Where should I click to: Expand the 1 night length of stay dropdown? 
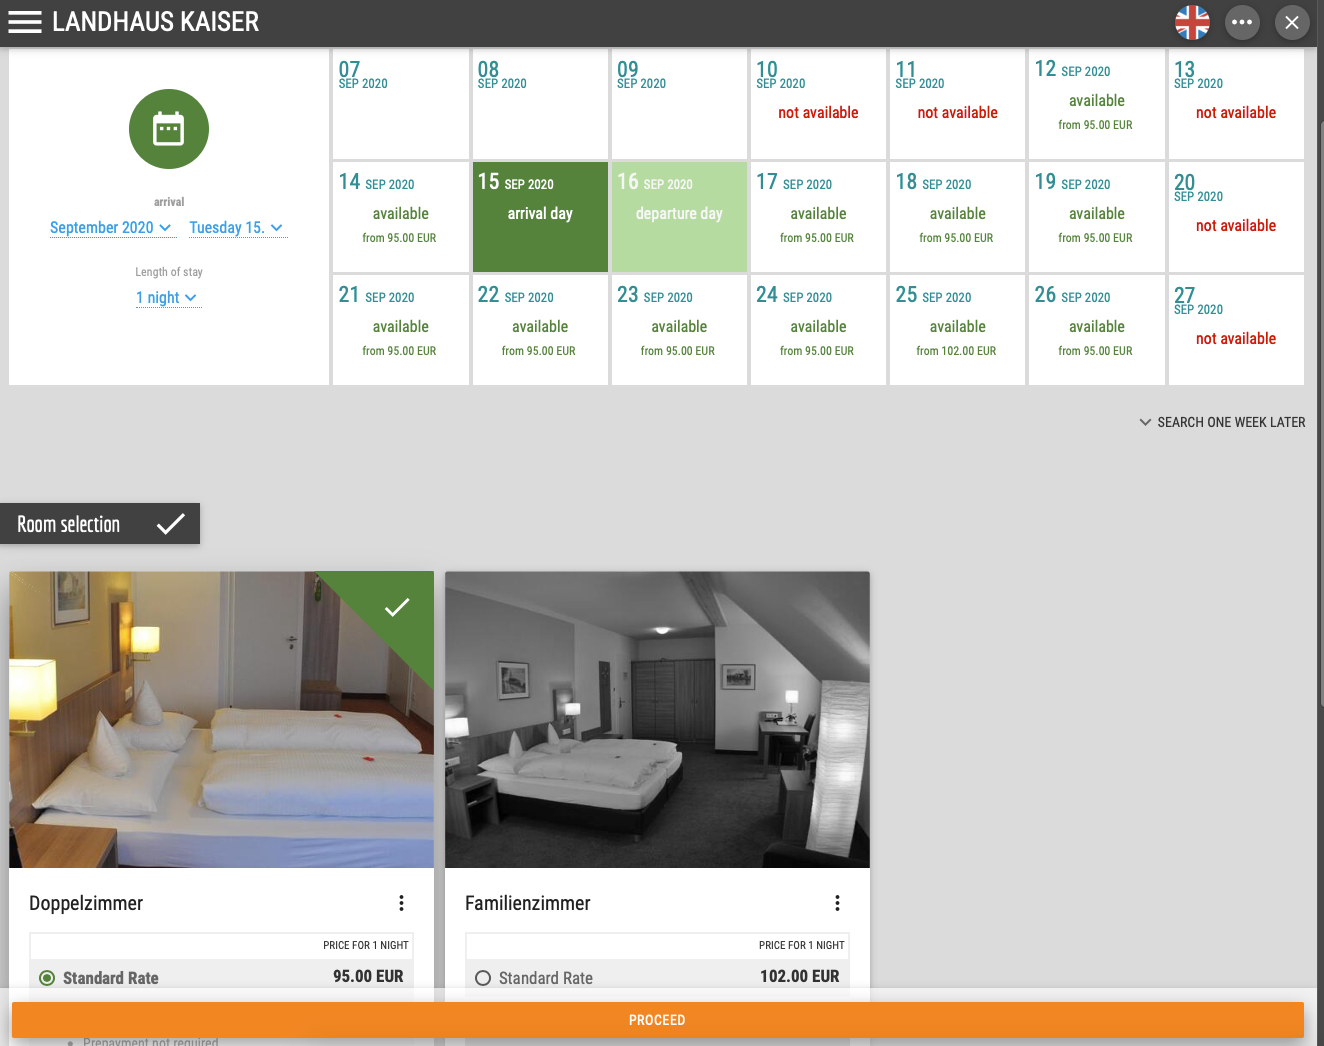click(167, 298)
